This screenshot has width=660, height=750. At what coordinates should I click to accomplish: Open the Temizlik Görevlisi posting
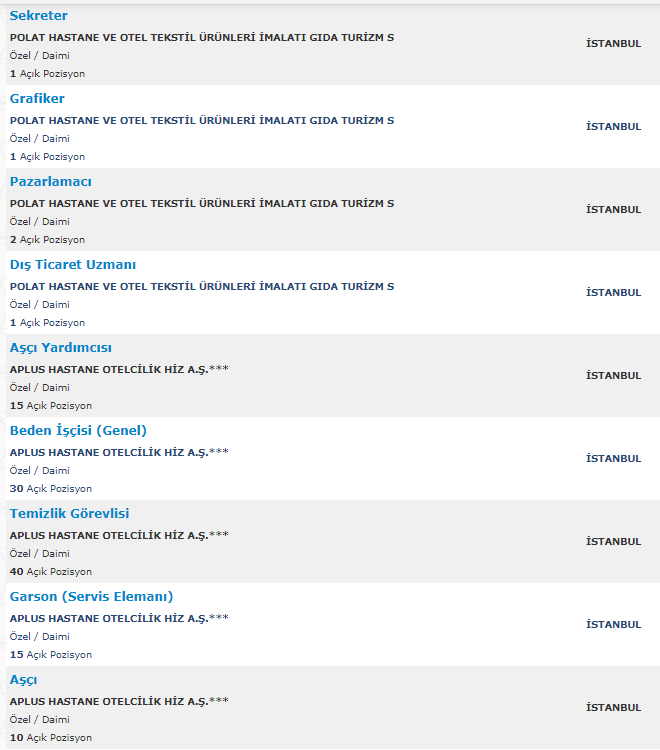tap(69, 514)
